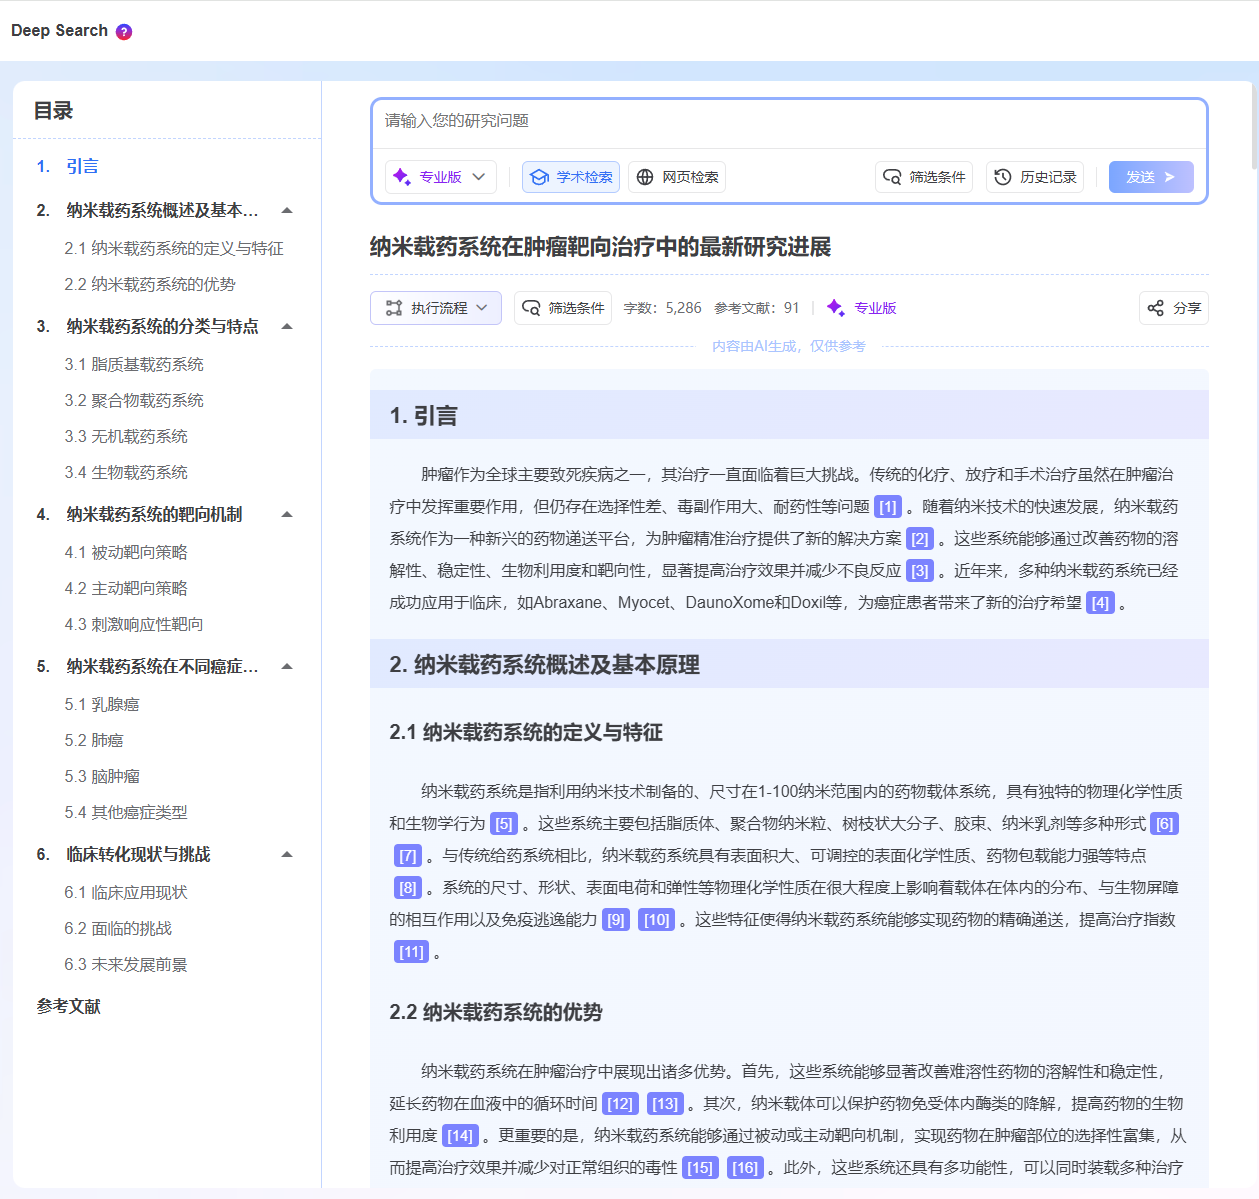Open citation [13] reference marker
This screenshot has width=1259, height=1199.
click(x=665, y=1104)
